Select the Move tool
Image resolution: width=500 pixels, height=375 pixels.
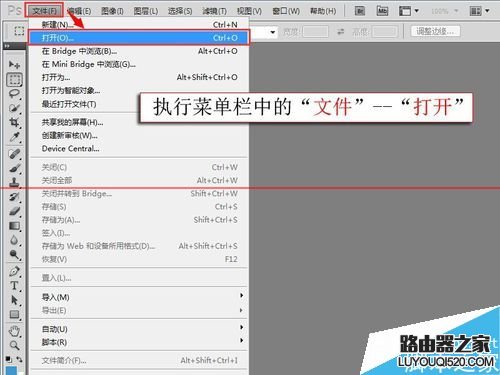point(14,64)
